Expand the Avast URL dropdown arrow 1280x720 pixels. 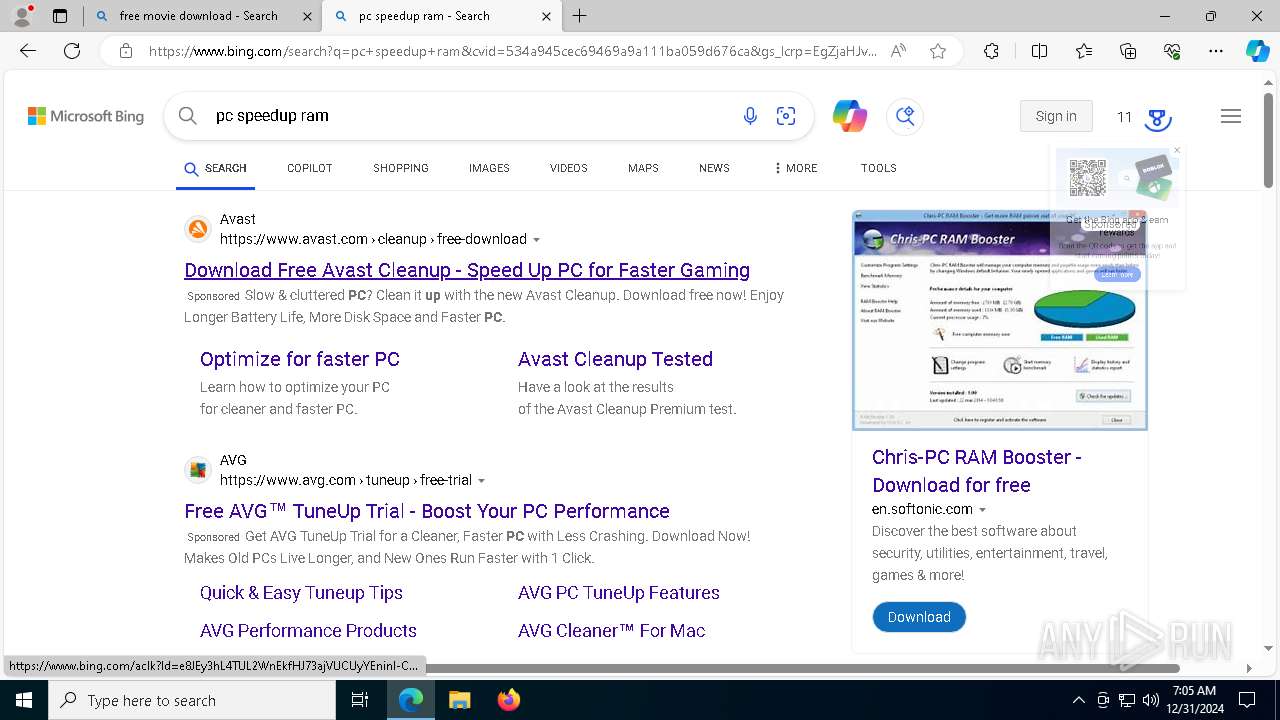click(537, 240)
